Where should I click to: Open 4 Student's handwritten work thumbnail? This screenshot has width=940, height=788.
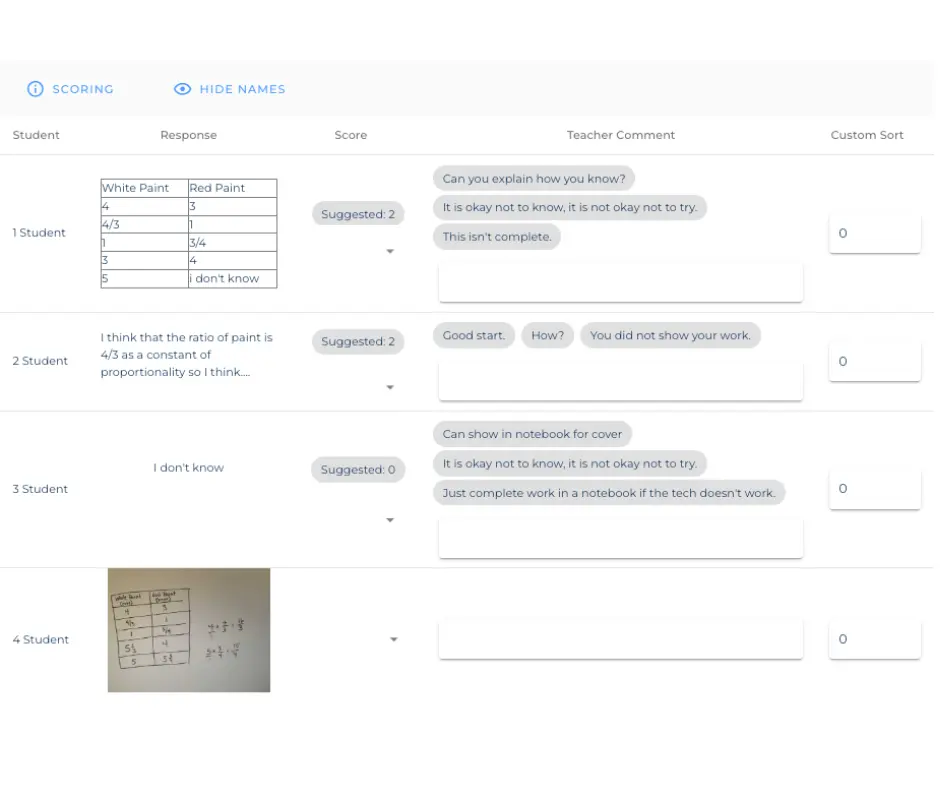[x=188, y=630]
